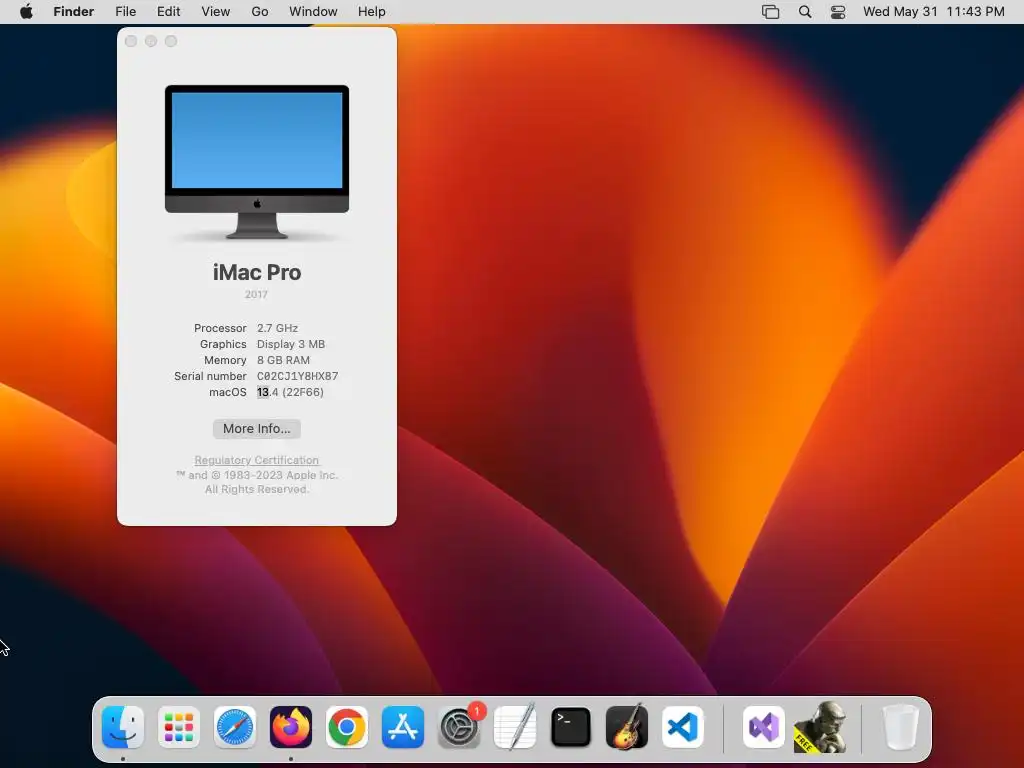Open the purple Visual Studio icon

click(x=763, y=727)
